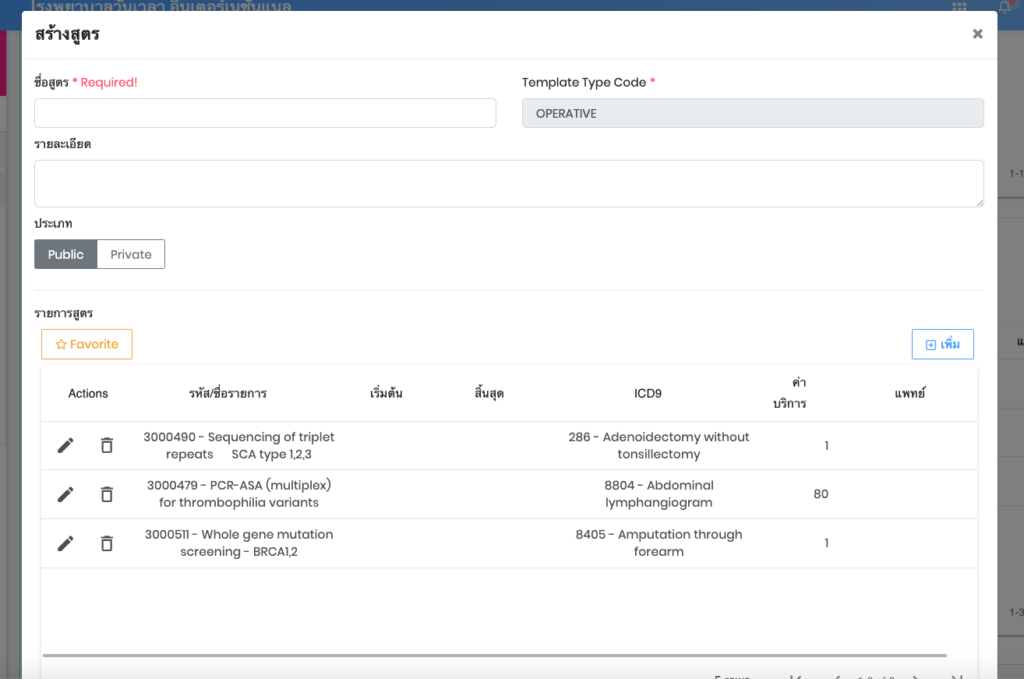
Task: Click the star Favorite button
Action: [x=87, y=344]
